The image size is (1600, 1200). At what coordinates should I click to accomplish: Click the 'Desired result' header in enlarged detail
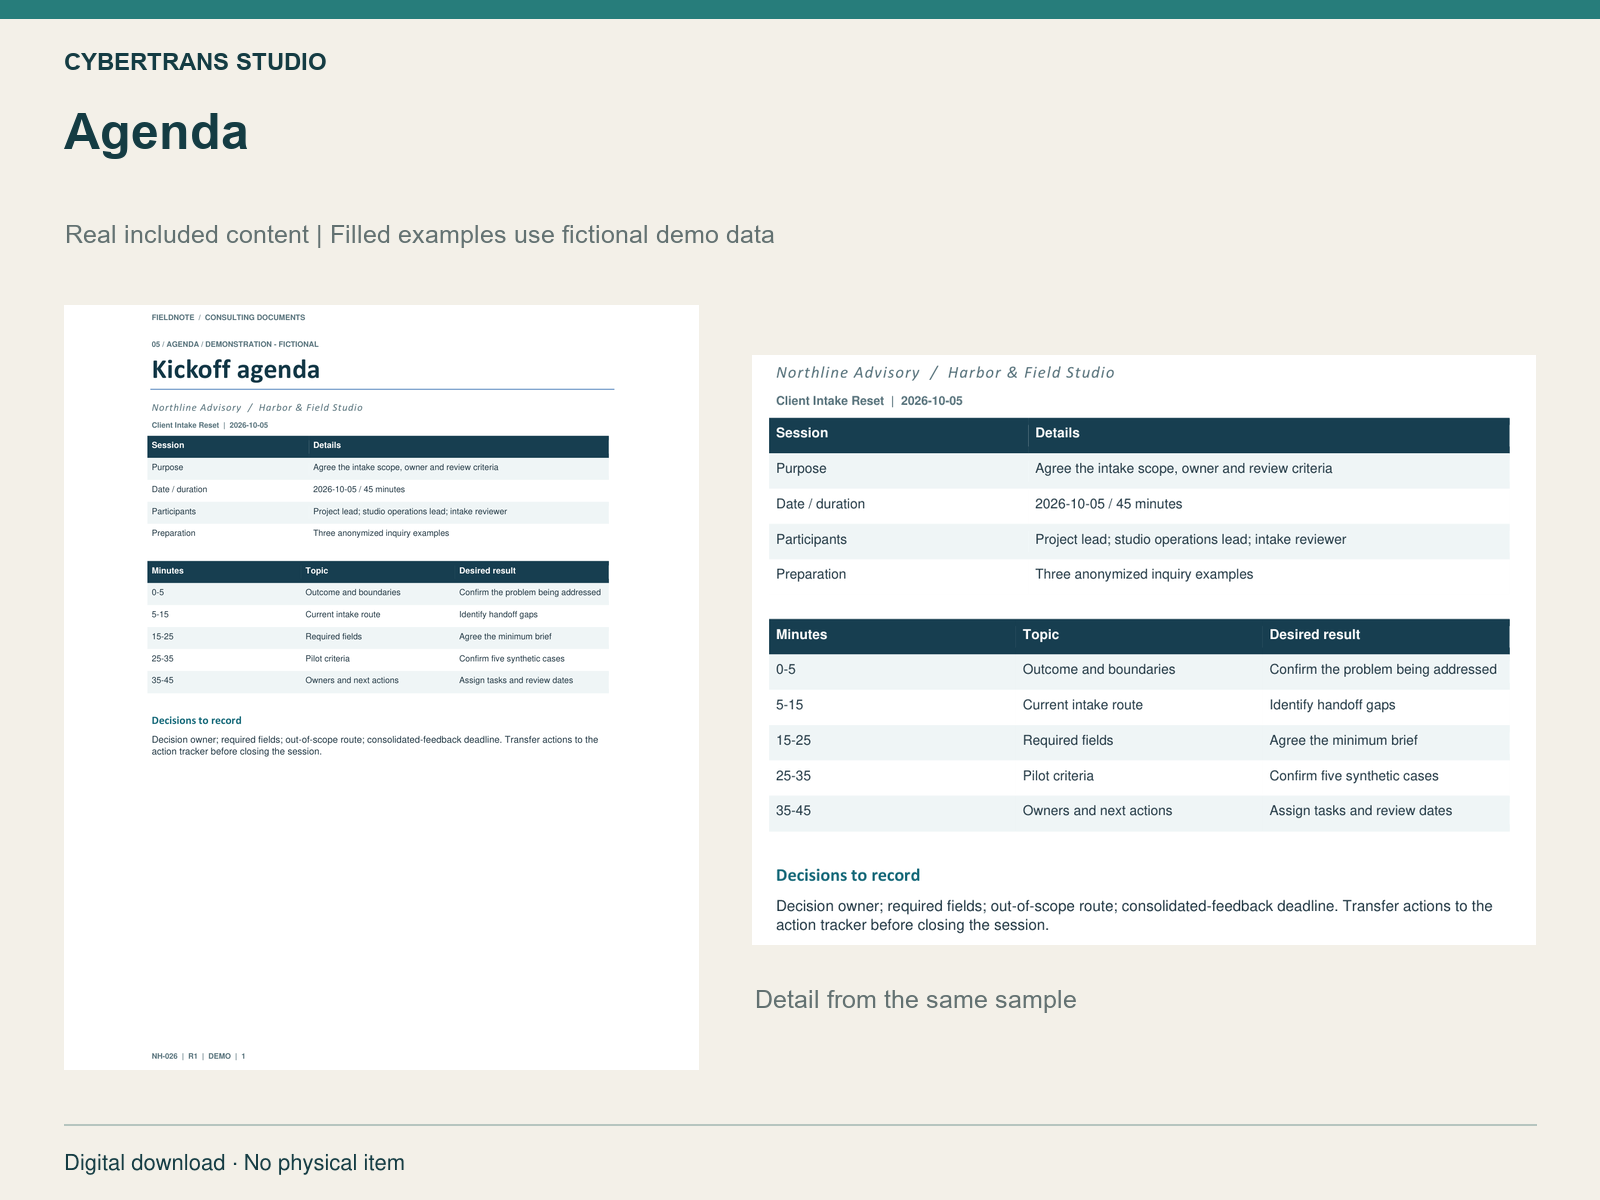(x=1315, y=635)
